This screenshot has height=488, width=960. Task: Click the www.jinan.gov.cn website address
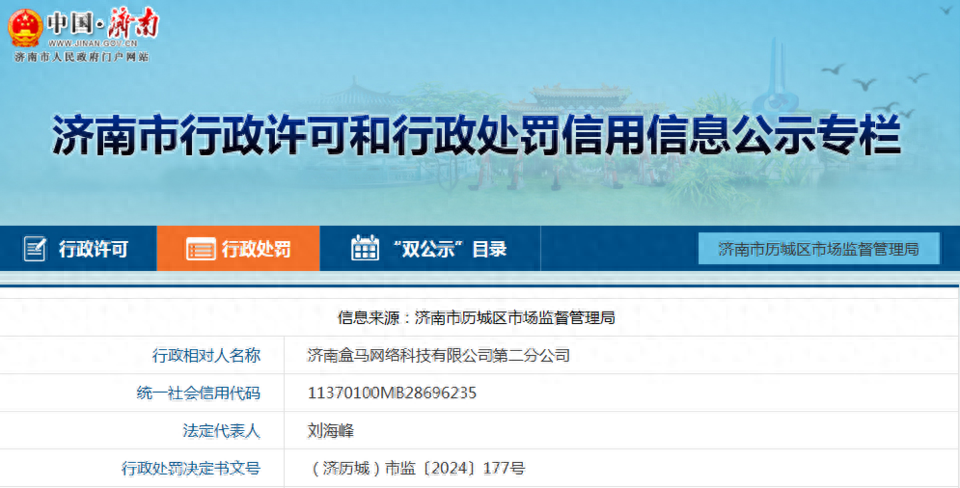98,43
